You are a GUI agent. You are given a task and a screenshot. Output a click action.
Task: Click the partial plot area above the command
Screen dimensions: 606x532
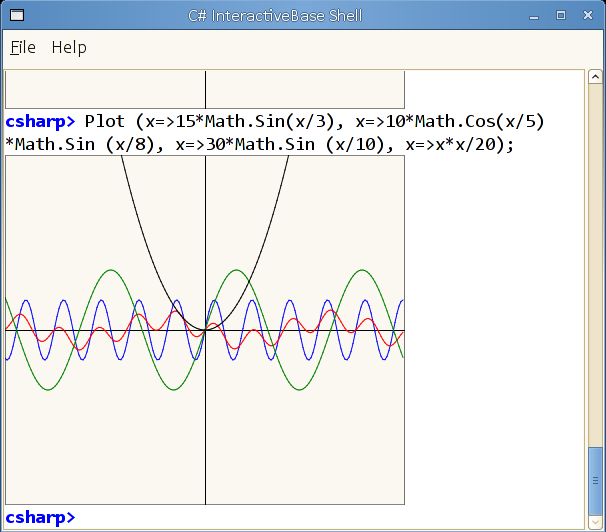coord(205,89)
